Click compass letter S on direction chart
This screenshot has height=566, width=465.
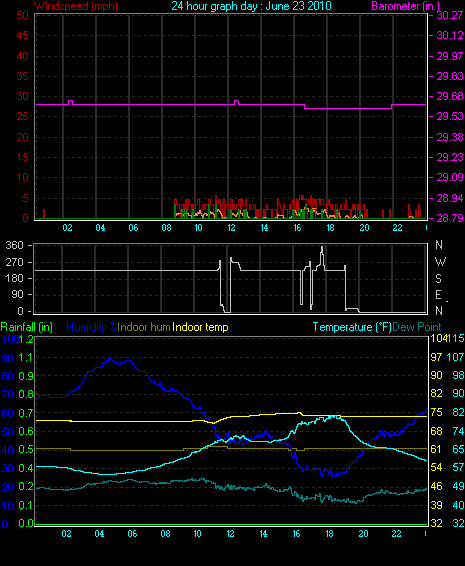click(x=438, y=278)
